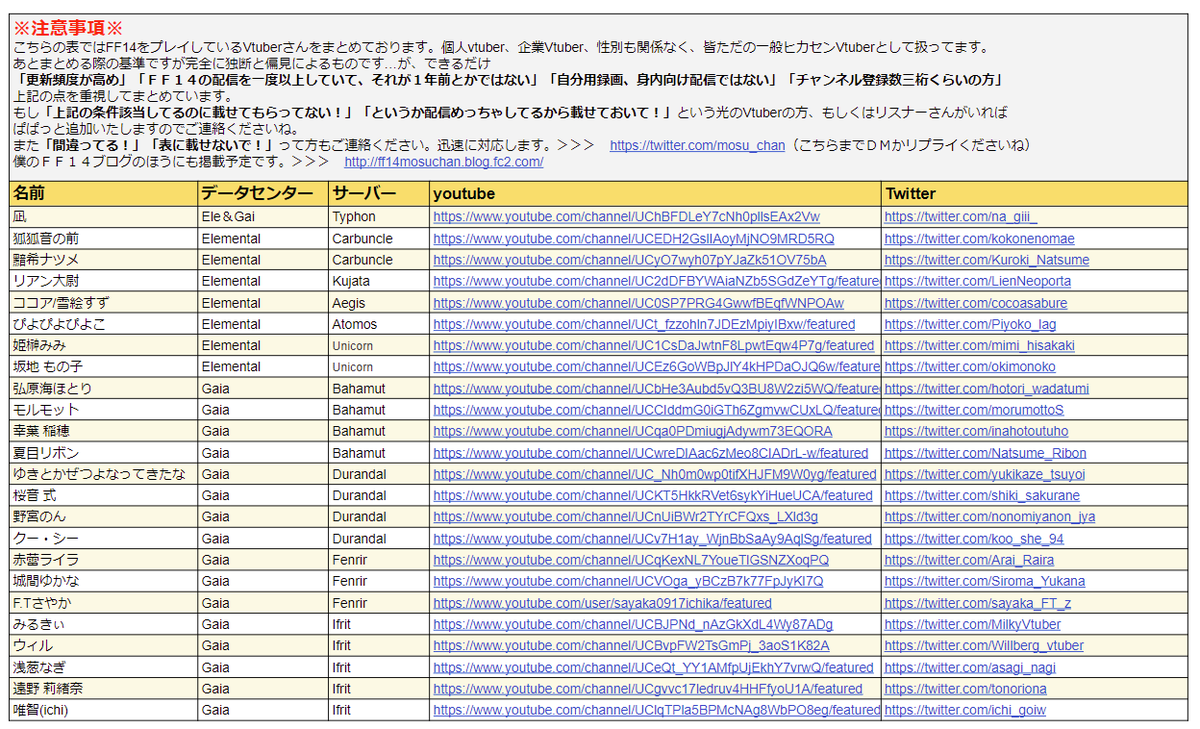
Task: Open the twitter.com/LienNeoporta link
Action: 978,282
